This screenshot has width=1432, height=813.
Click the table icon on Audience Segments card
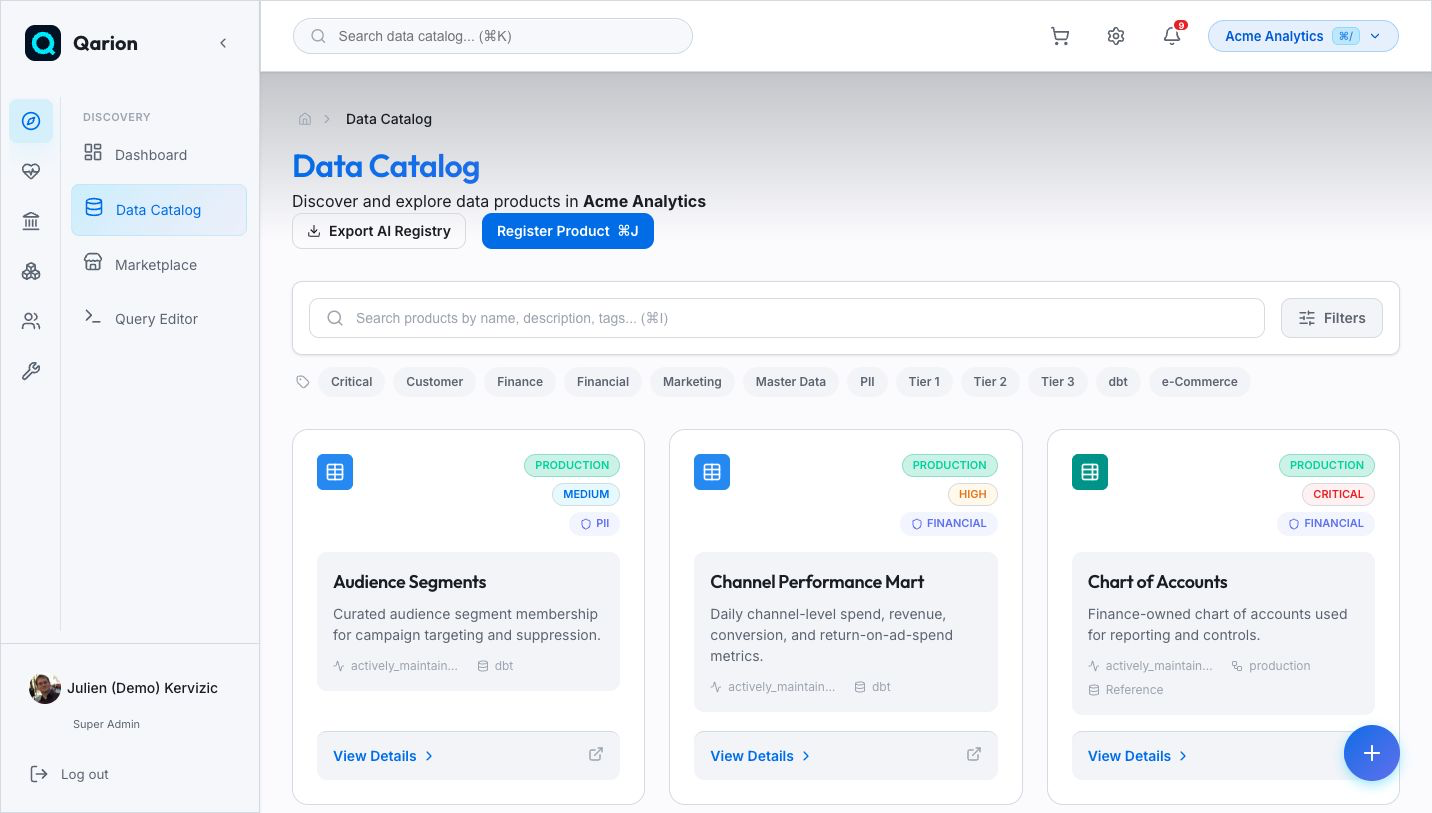335,472
